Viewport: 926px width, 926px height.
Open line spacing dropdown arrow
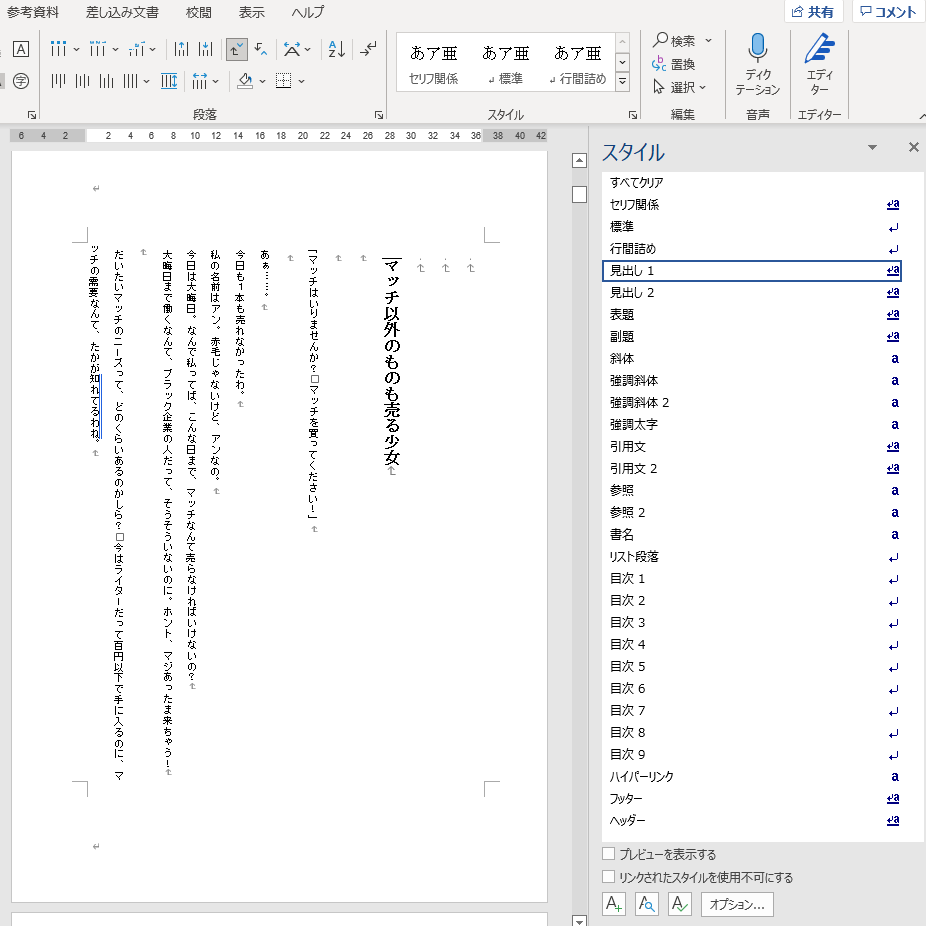216,81
